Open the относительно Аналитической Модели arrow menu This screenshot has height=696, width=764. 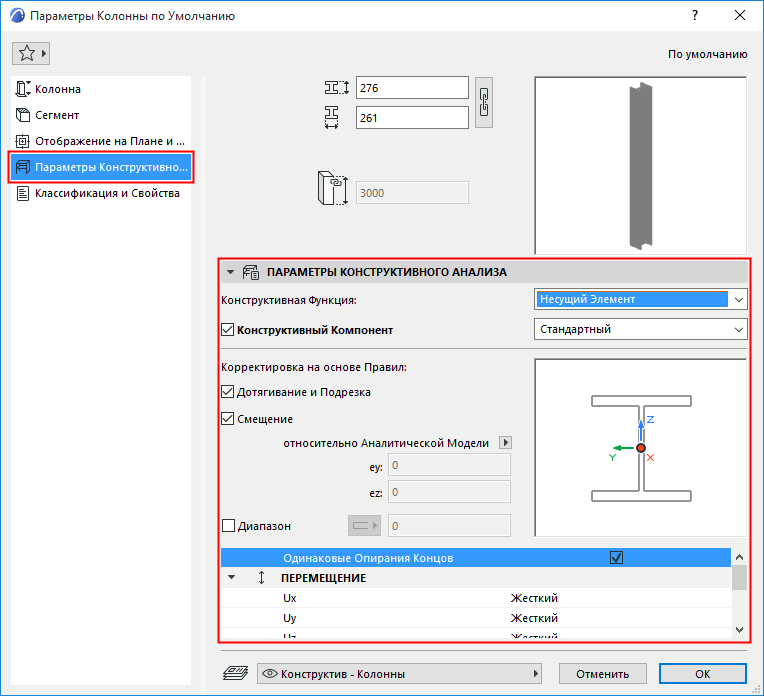505,443
